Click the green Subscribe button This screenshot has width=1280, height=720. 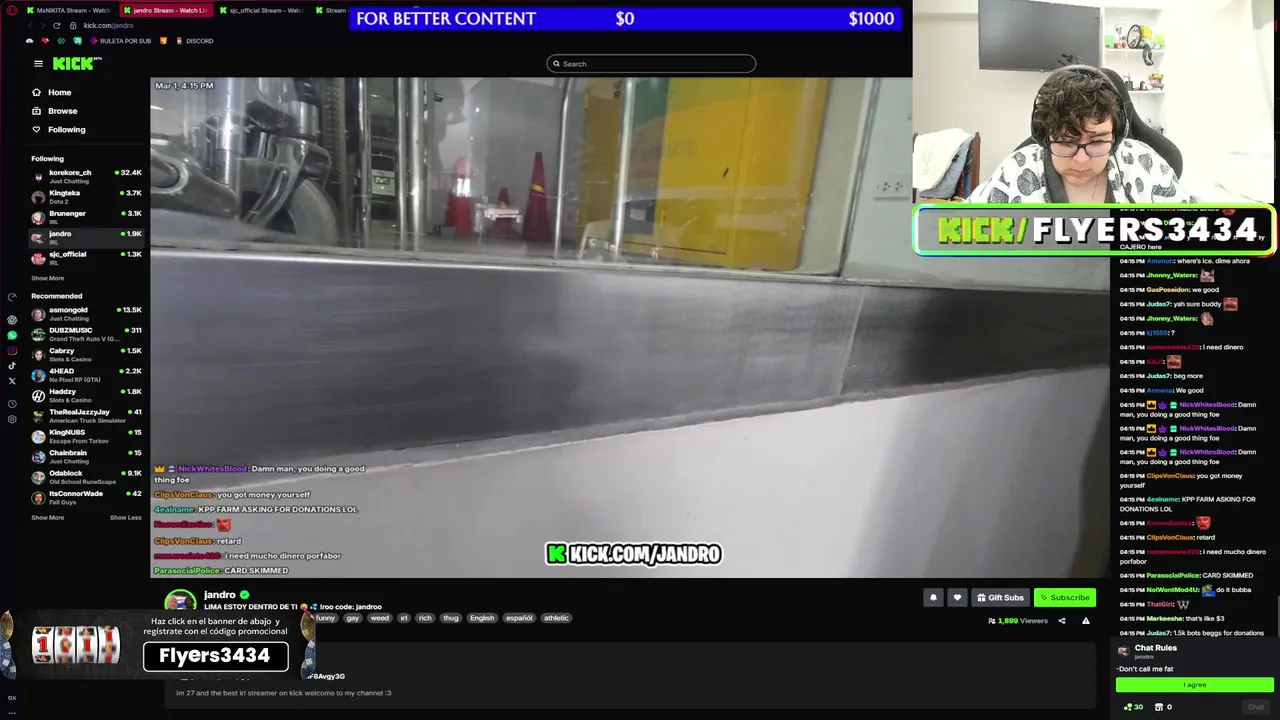pyautogui.click(x=1064, y=598)
